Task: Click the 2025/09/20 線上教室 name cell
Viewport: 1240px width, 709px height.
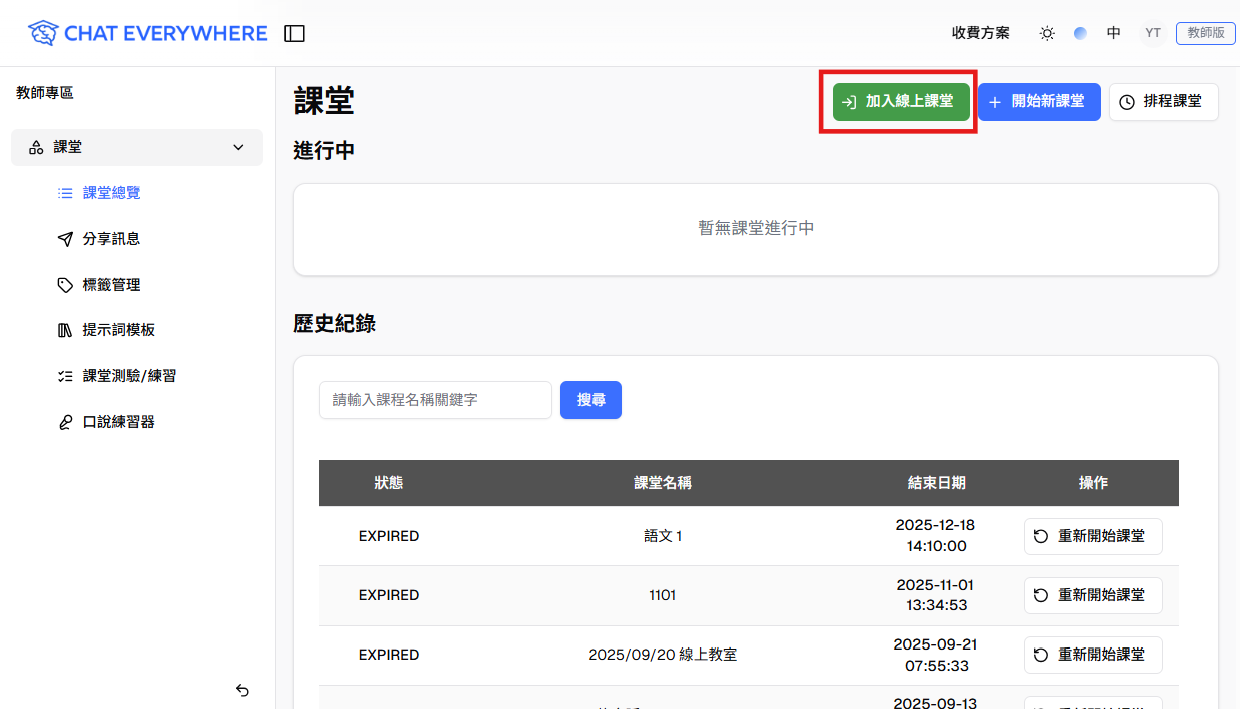Action: pyautogui.click(x=663, y=655)
